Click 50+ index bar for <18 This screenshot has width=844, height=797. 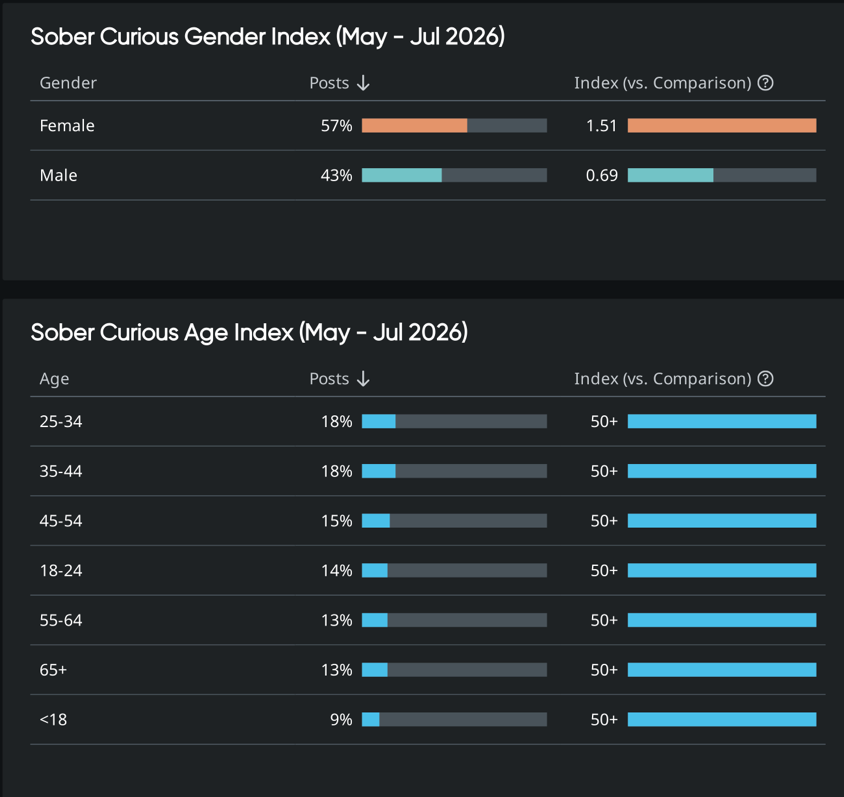pyautogui.click(x=722, y=720)
